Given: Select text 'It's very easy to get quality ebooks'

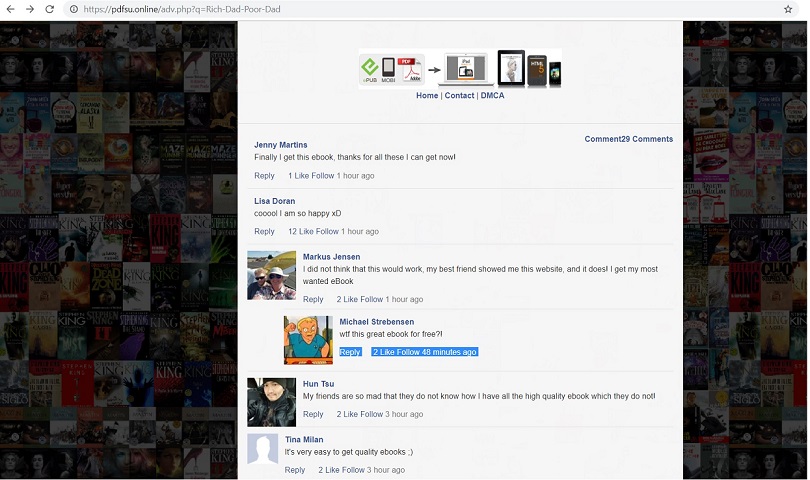Looking at the screenshot, I should 345,452.
